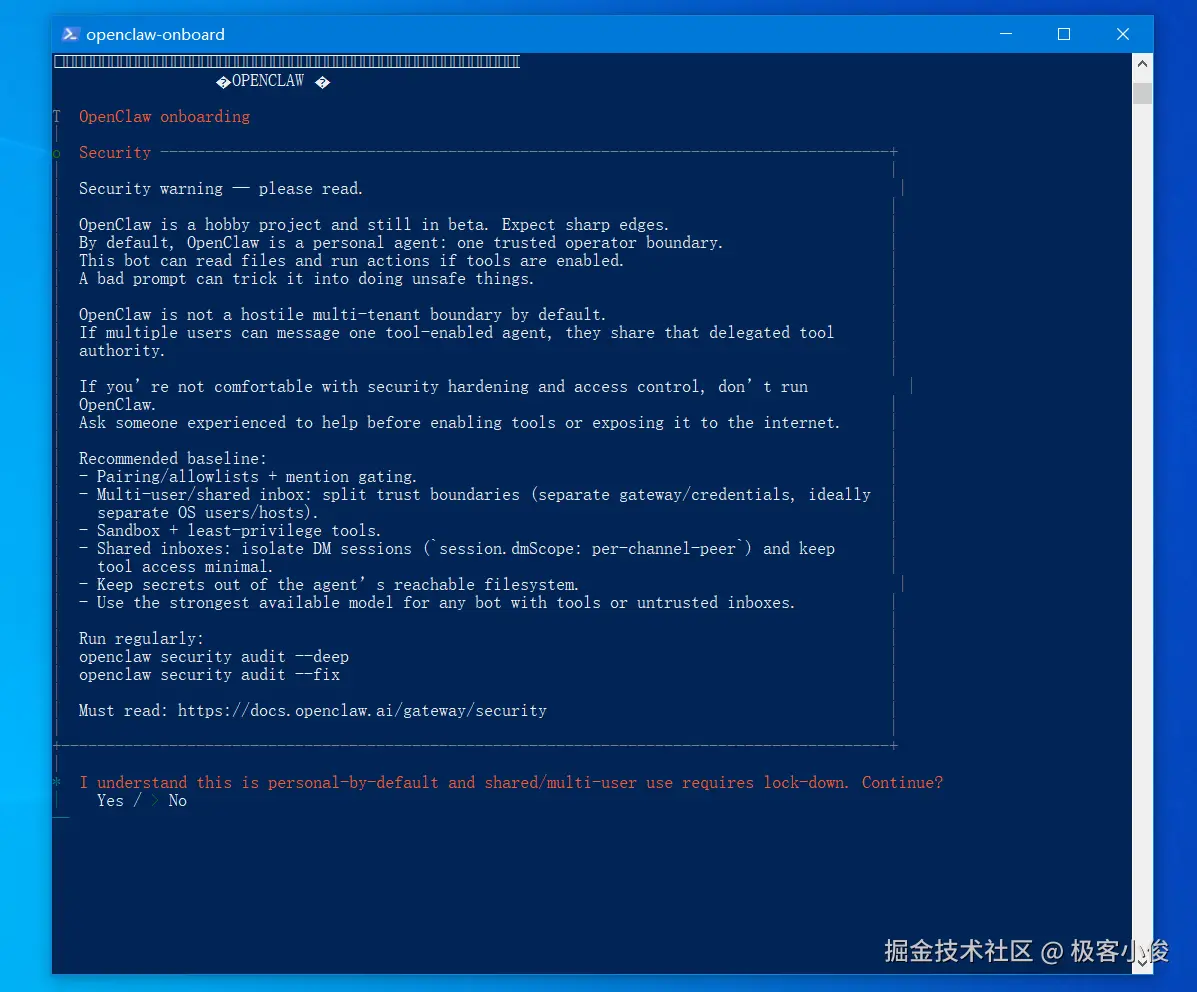
Task: Click the 'I understand... Continue?' prompt
Action: 511,782
